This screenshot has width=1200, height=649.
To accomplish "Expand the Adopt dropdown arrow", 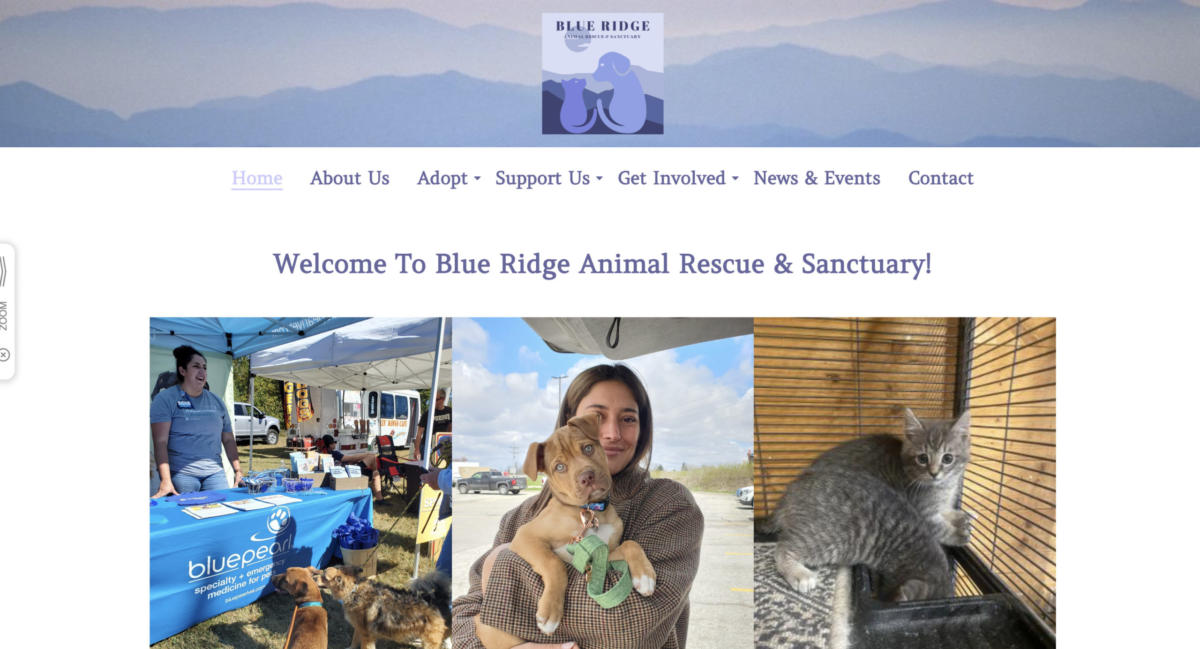I will (477, 179).
